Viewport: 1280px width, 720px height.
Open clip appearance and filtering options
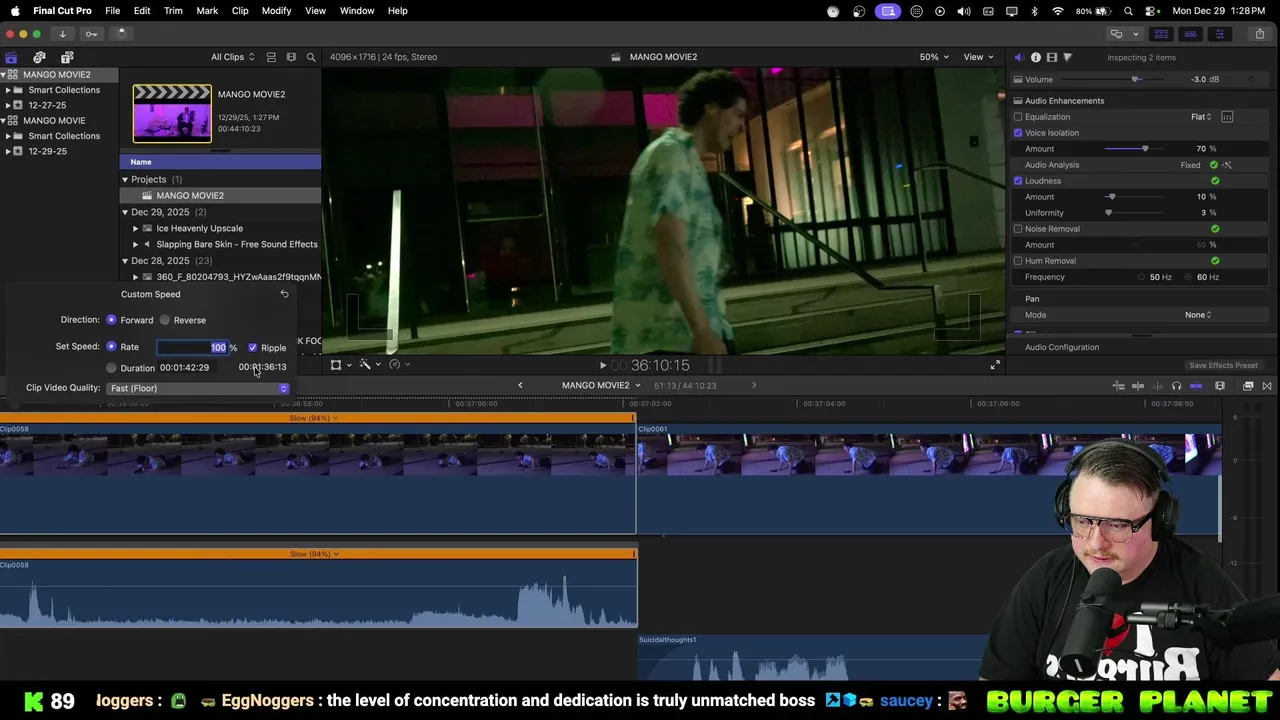pyautogui.click(x=291, y=57)
